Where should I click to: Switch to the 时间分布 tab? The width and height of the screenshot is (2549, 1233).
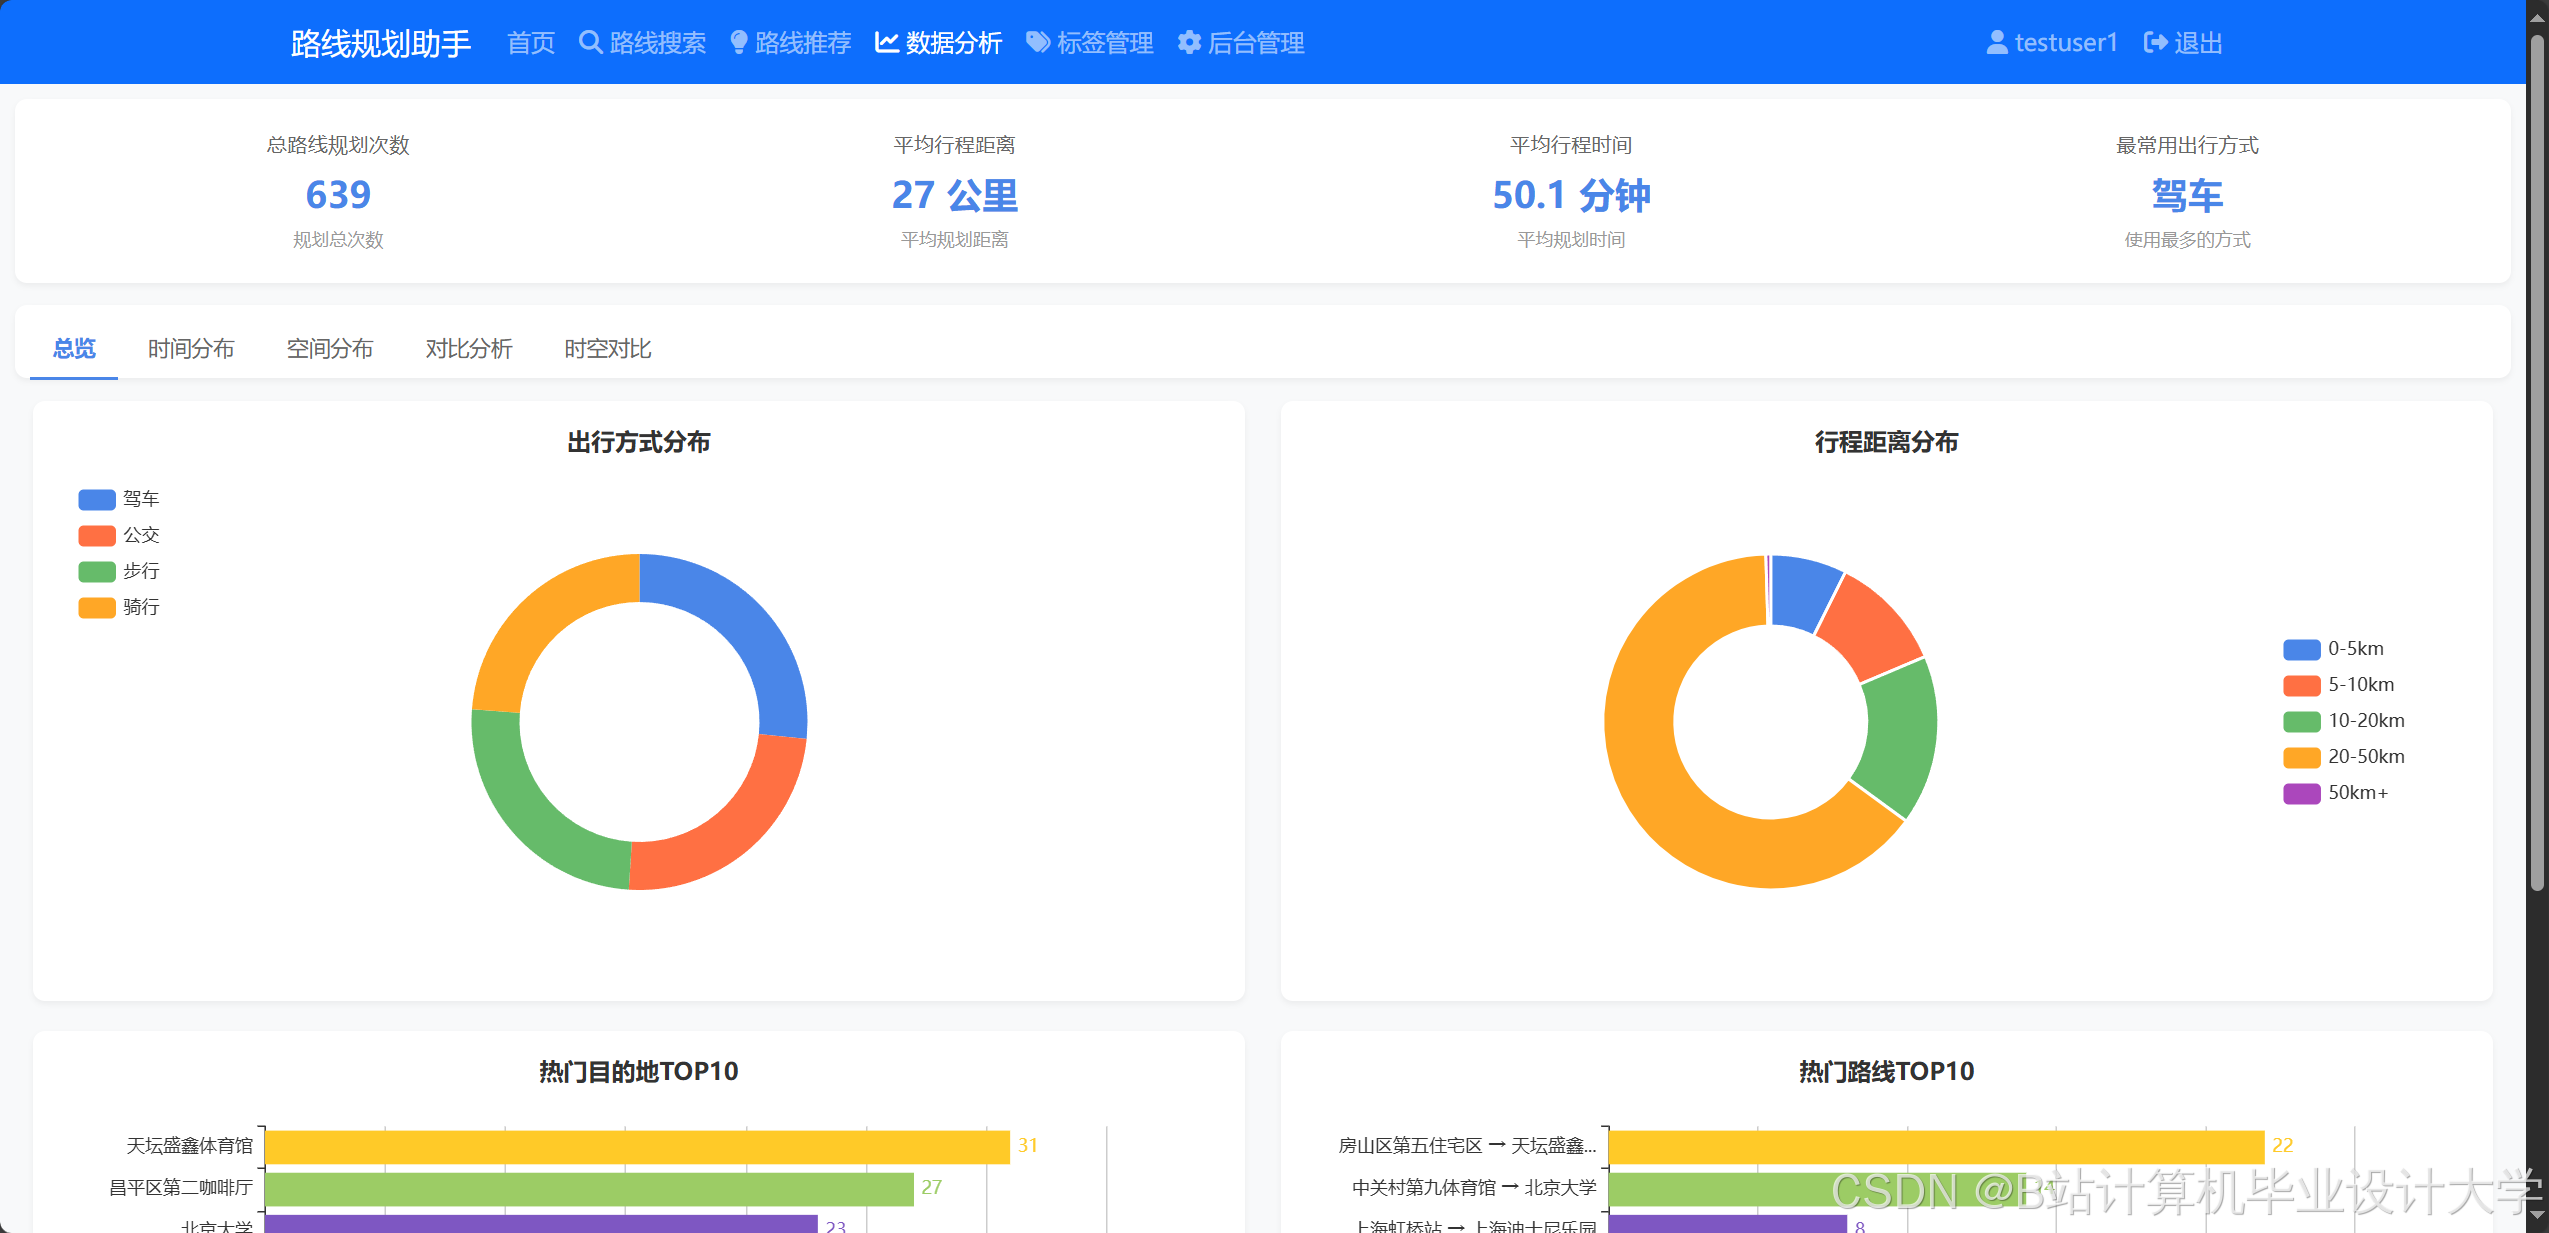click(x=191, y=348)
